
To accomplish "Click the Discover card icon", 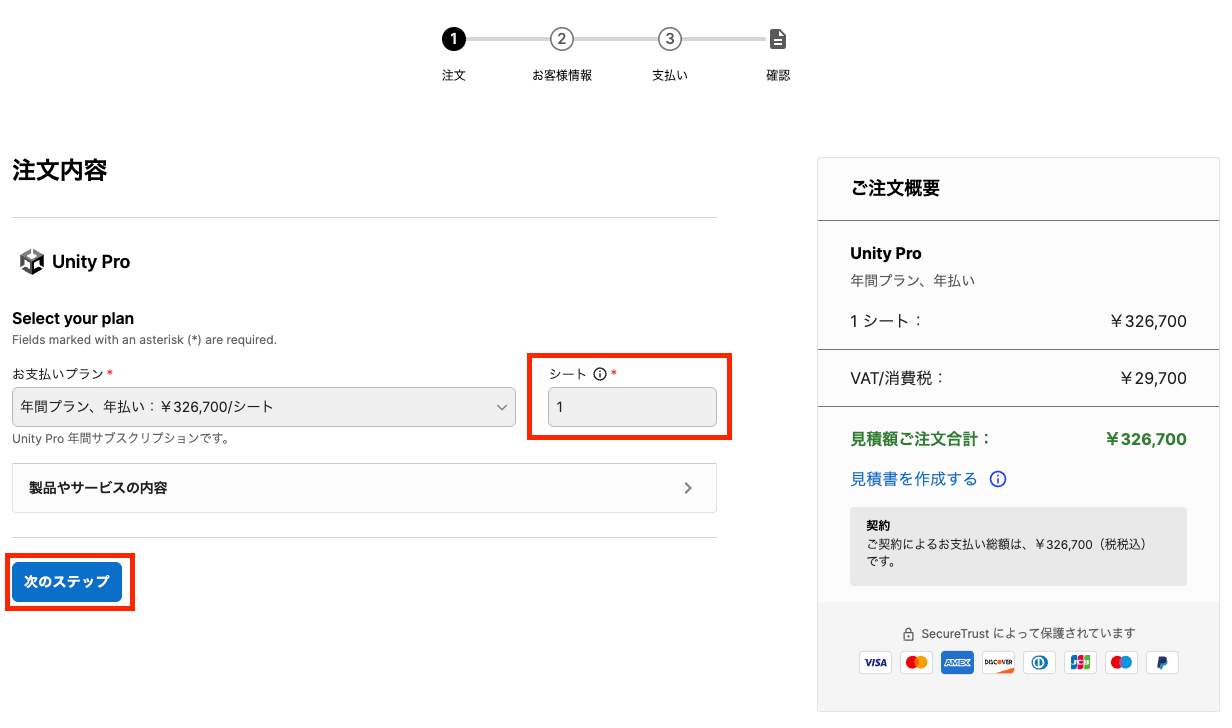I will pos(998,662).
